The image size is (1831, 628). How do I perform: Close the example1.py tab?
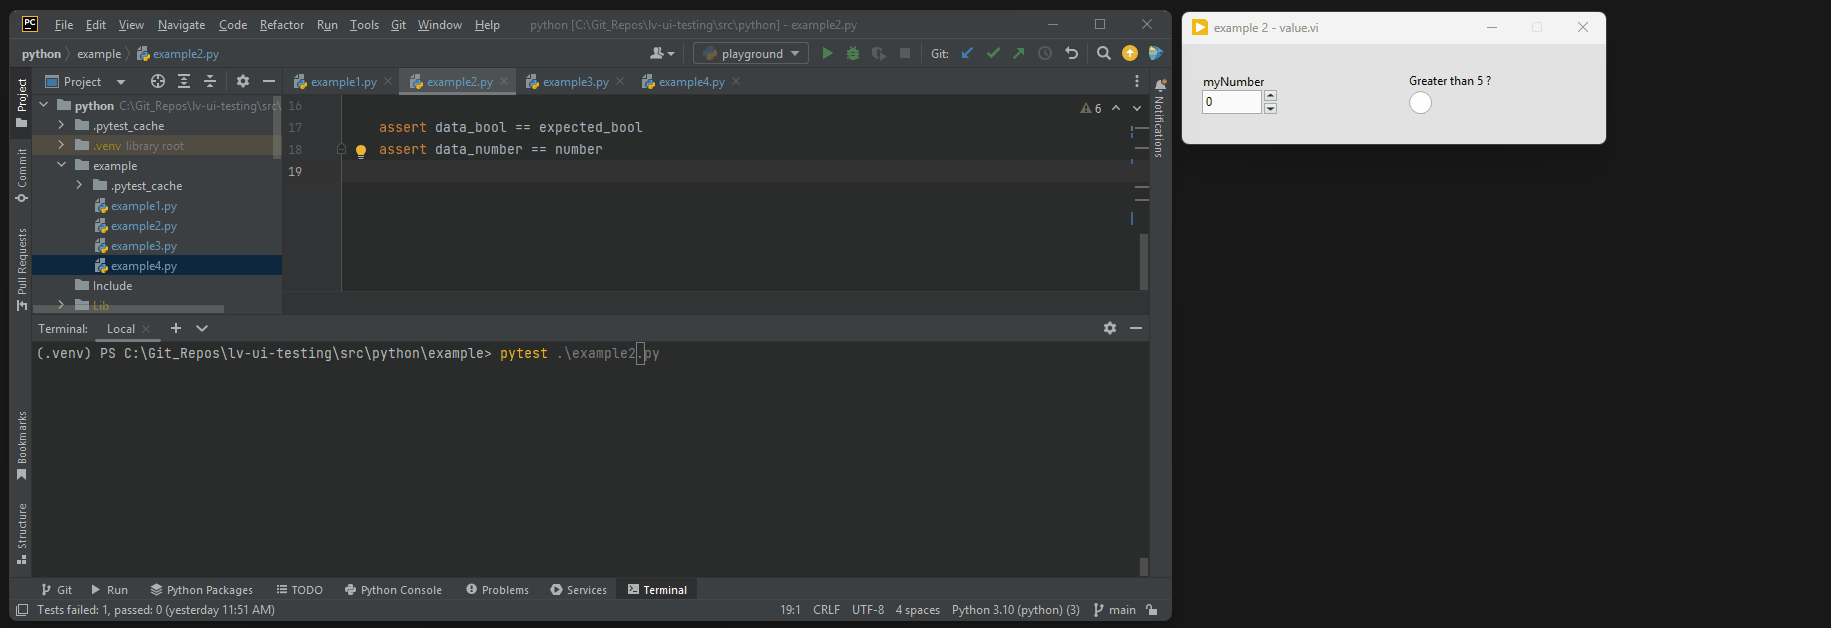pos(388,82)
